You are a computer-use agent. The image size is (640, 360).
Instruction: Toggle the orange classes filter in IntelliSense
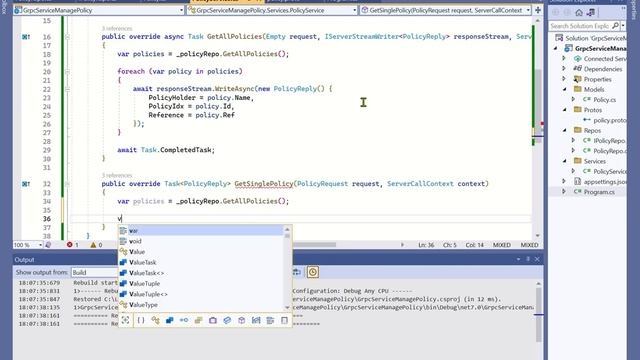click(155, 320)
